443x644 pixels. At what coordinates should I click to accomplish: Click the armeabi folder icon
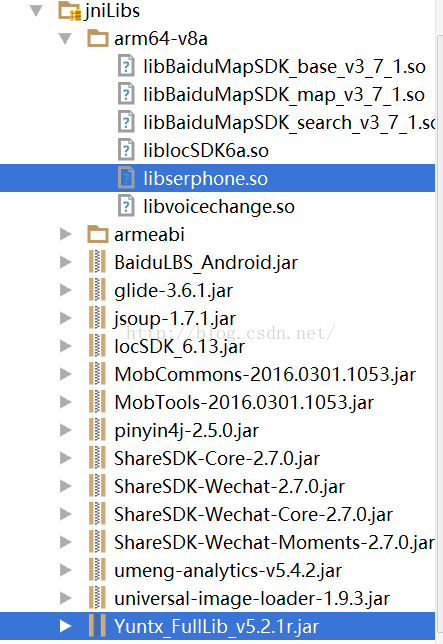click(x=98, y=234)
